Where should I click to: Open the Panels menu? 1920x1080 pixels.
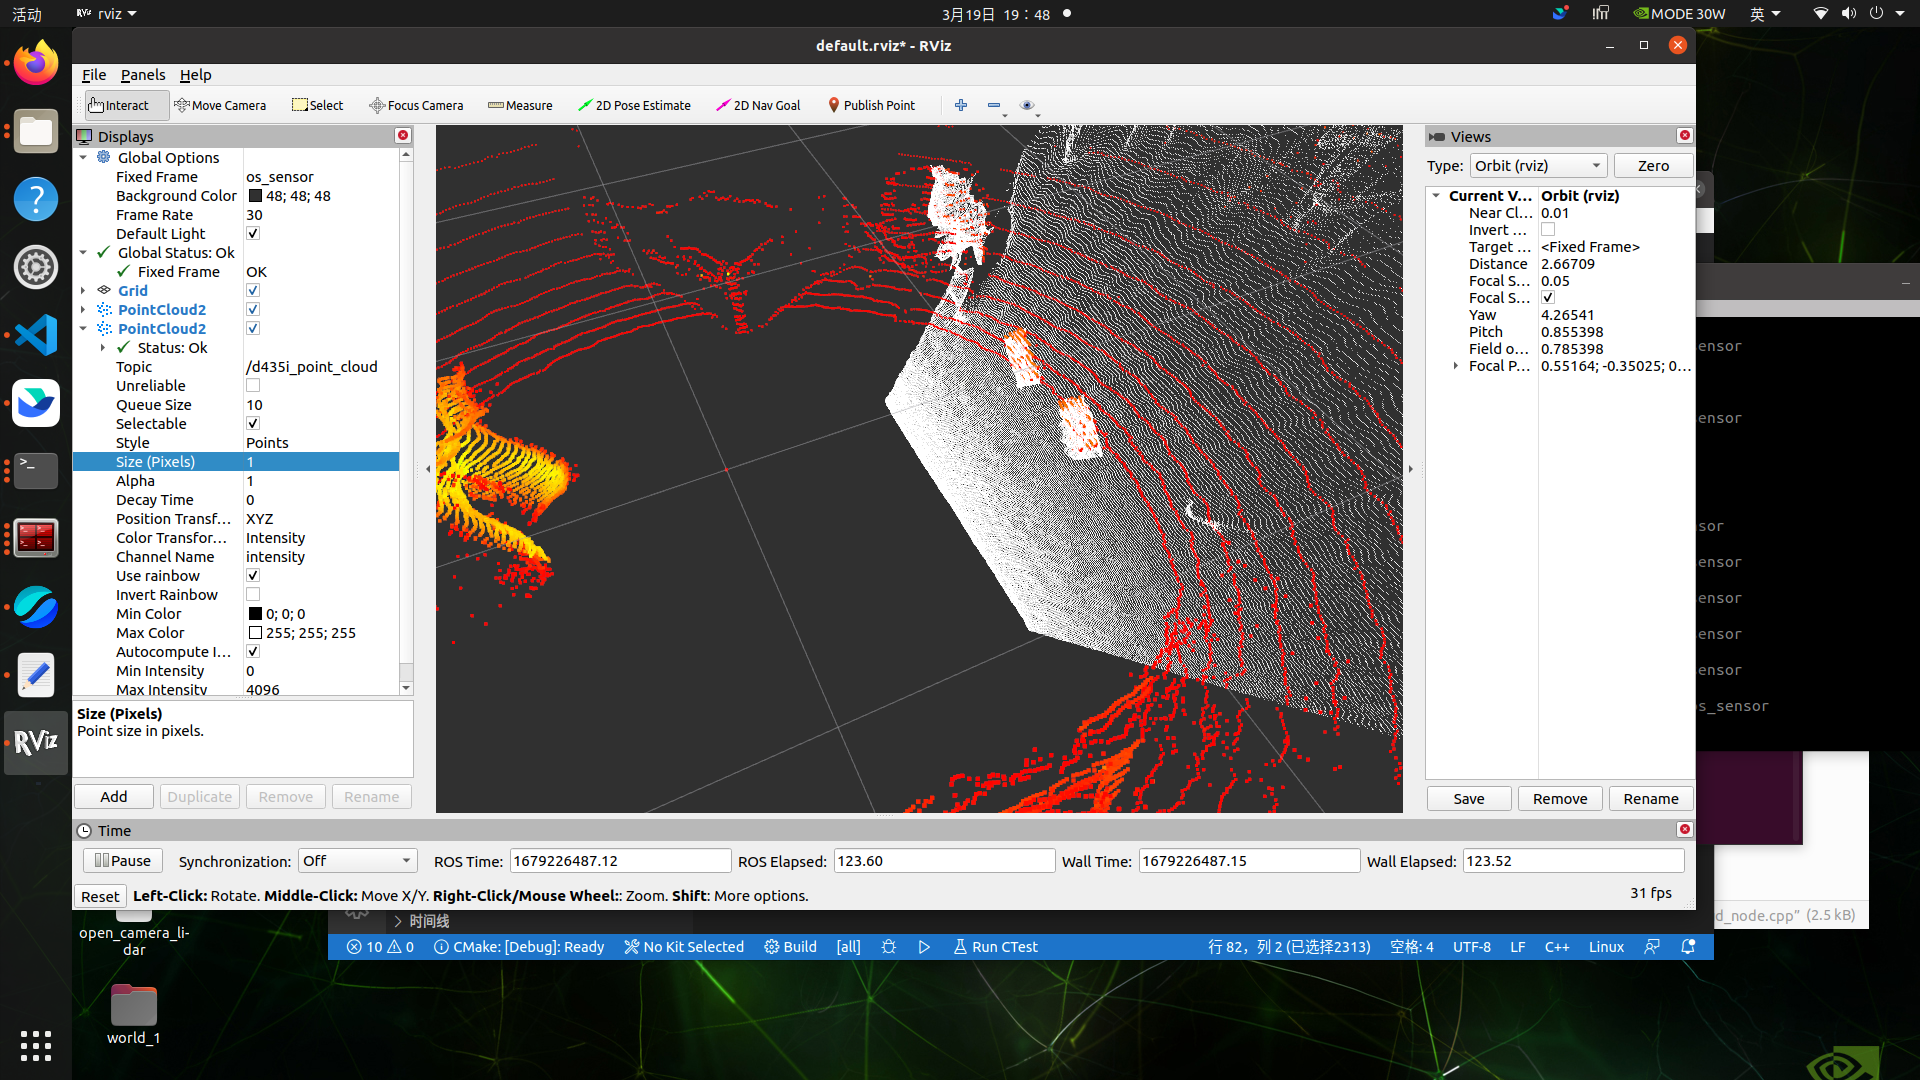[x=143, y=75]
